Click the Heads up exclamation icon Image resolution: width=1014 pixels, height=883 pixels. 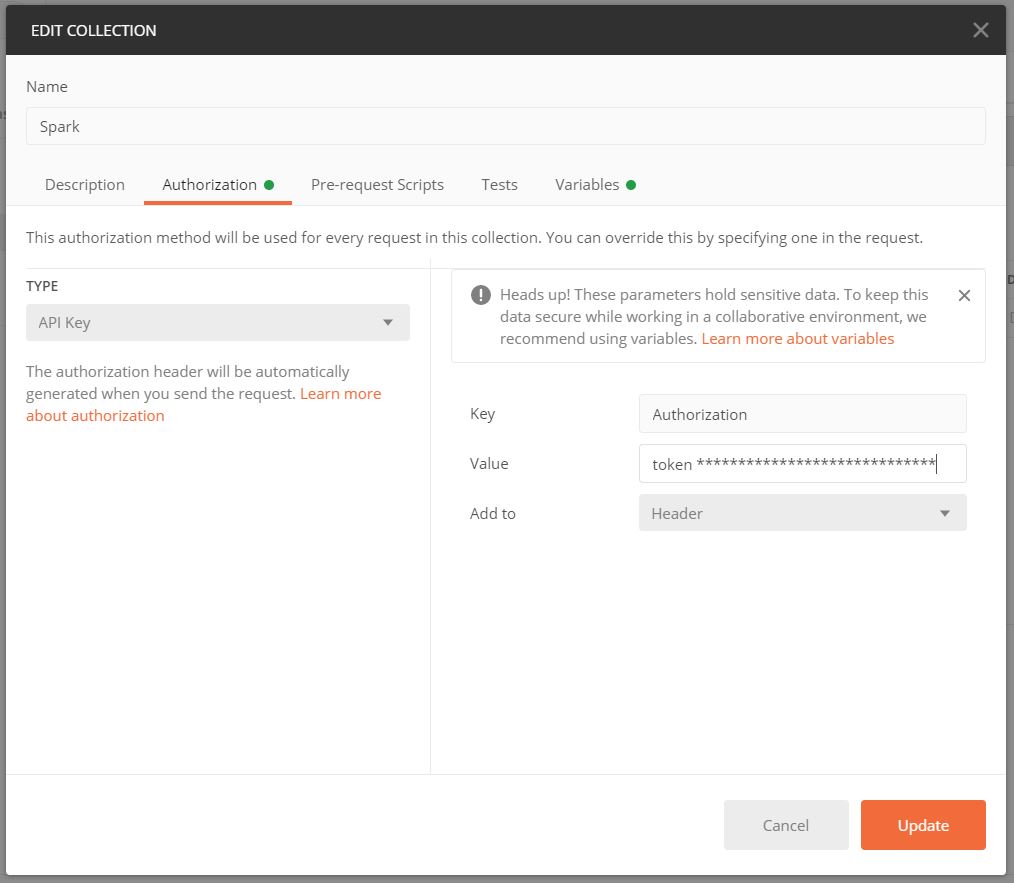pos(481,295)
